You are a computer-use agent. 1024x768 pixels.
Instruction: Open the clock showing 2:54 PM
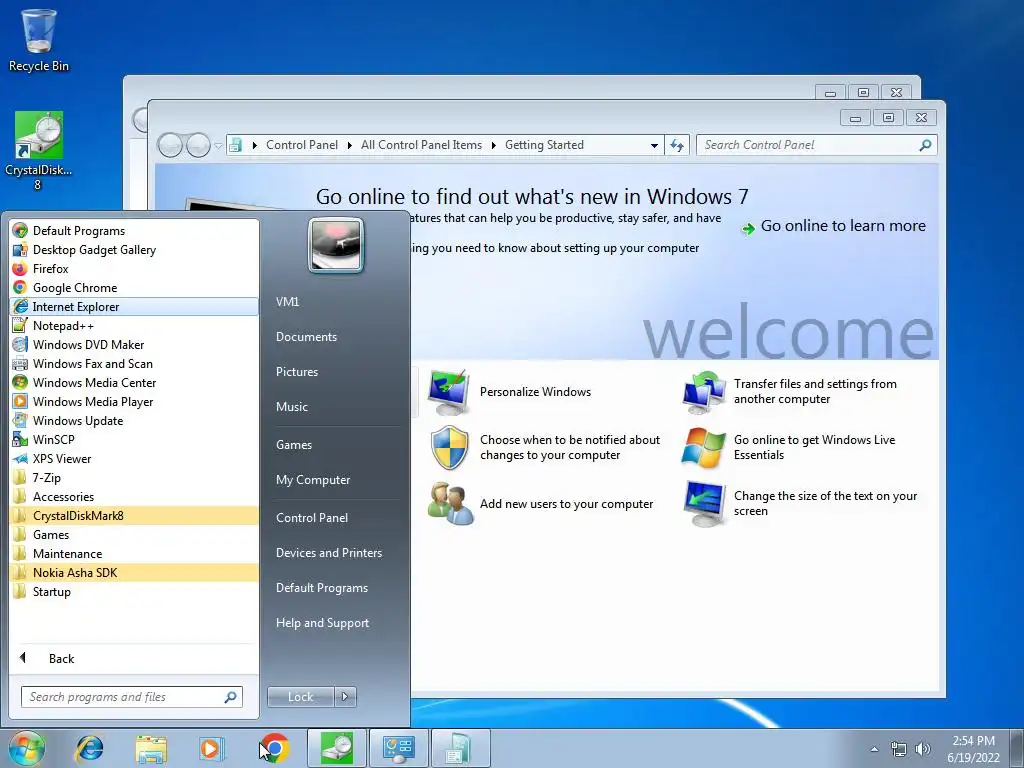pyautogui.click(x=973, y=748)
